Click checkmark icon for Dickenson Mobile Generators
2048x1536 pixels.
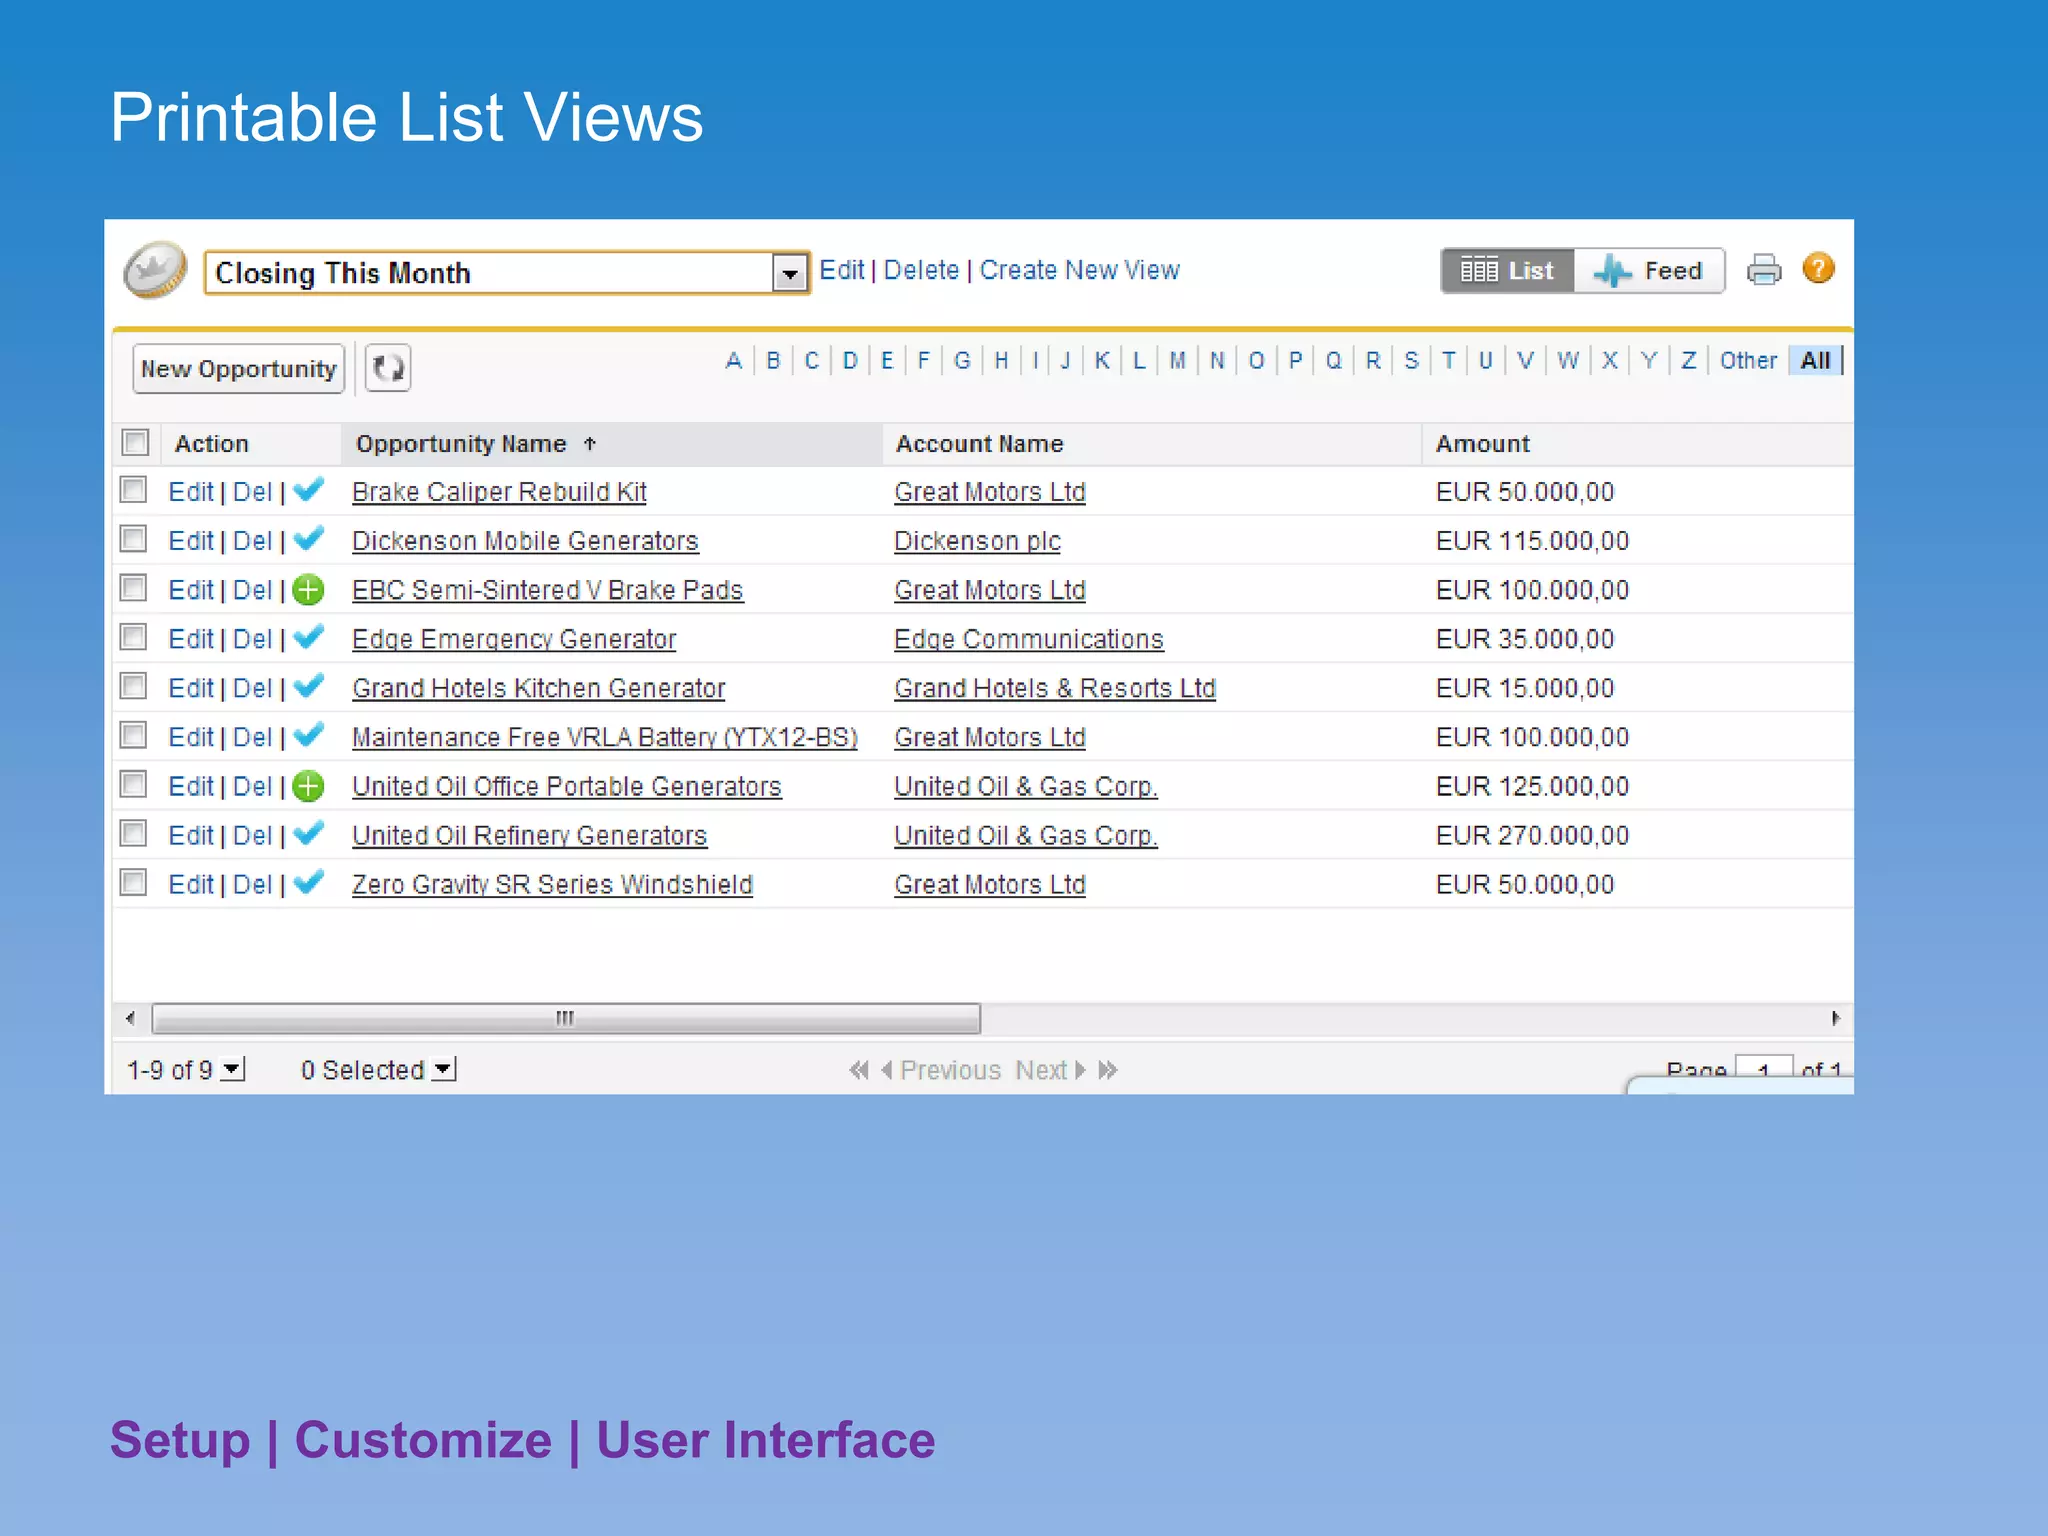point(309,539)
